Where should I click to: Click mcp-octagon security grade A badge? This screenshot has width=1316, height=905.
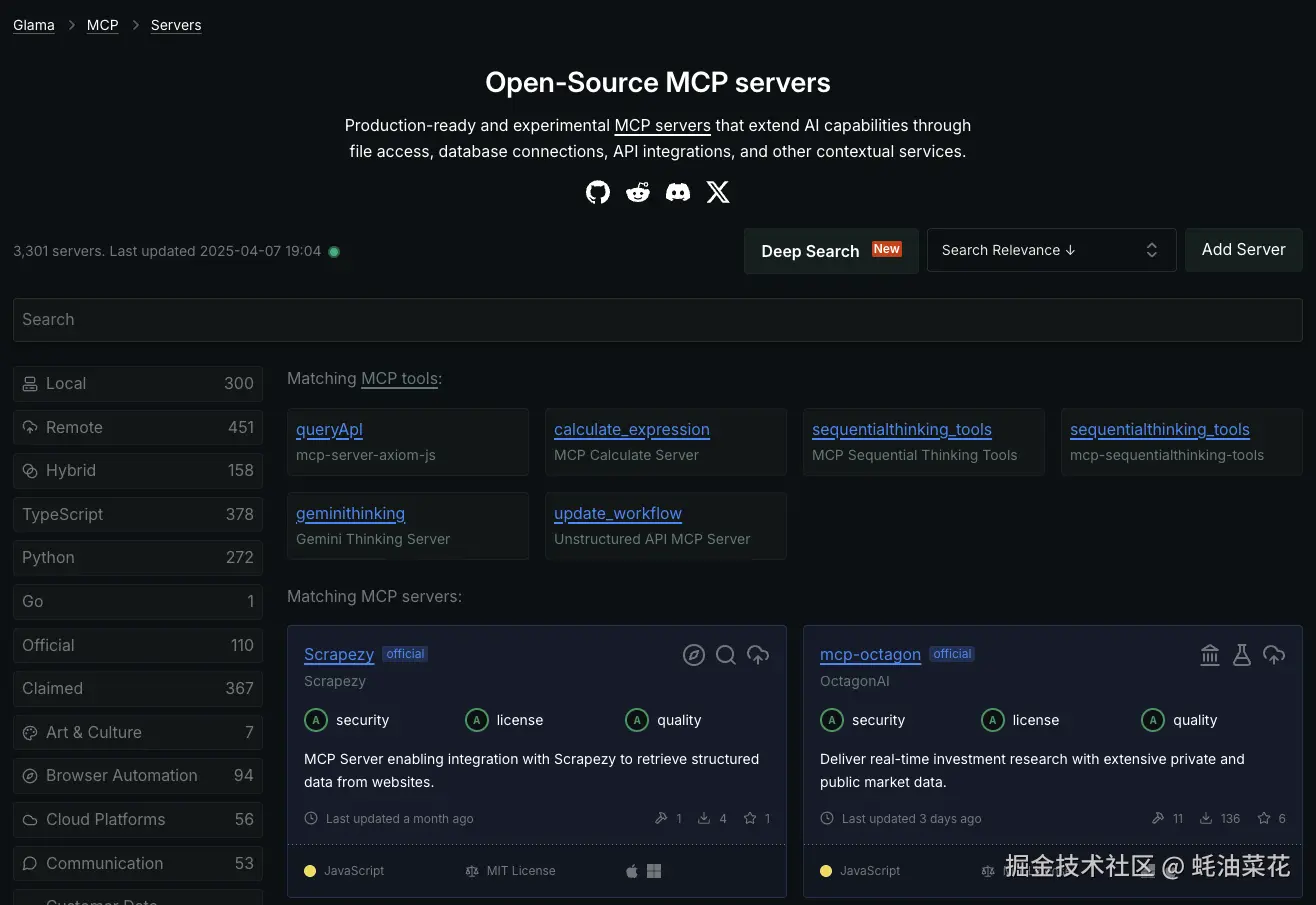(832, 720)
